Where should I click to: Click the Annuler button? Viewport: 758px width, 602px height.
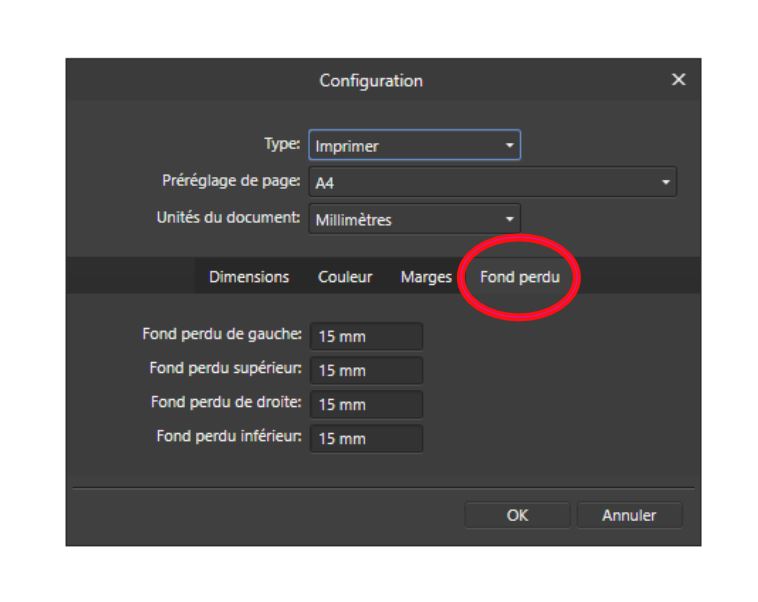click(x=629, y=515)
